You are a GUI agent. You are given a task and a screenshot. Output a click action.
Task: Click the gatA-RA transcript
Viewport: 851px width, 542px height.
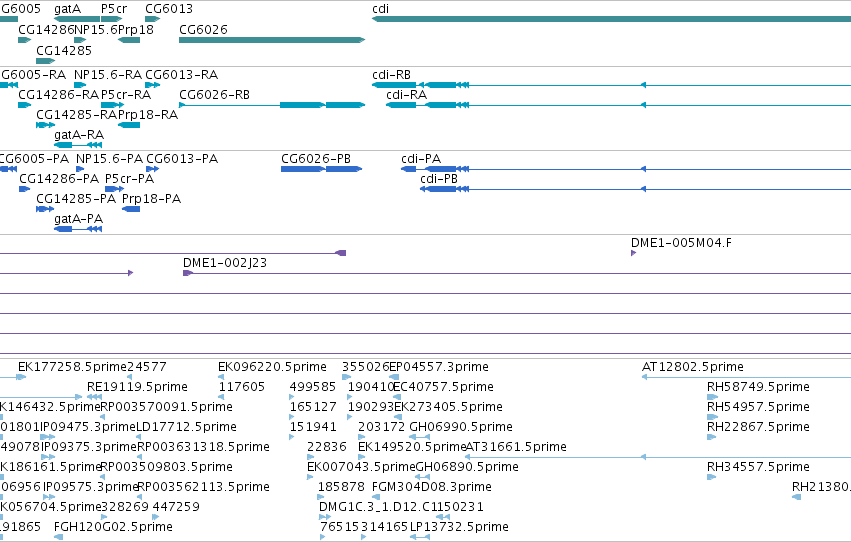click(x=78, y=145)
